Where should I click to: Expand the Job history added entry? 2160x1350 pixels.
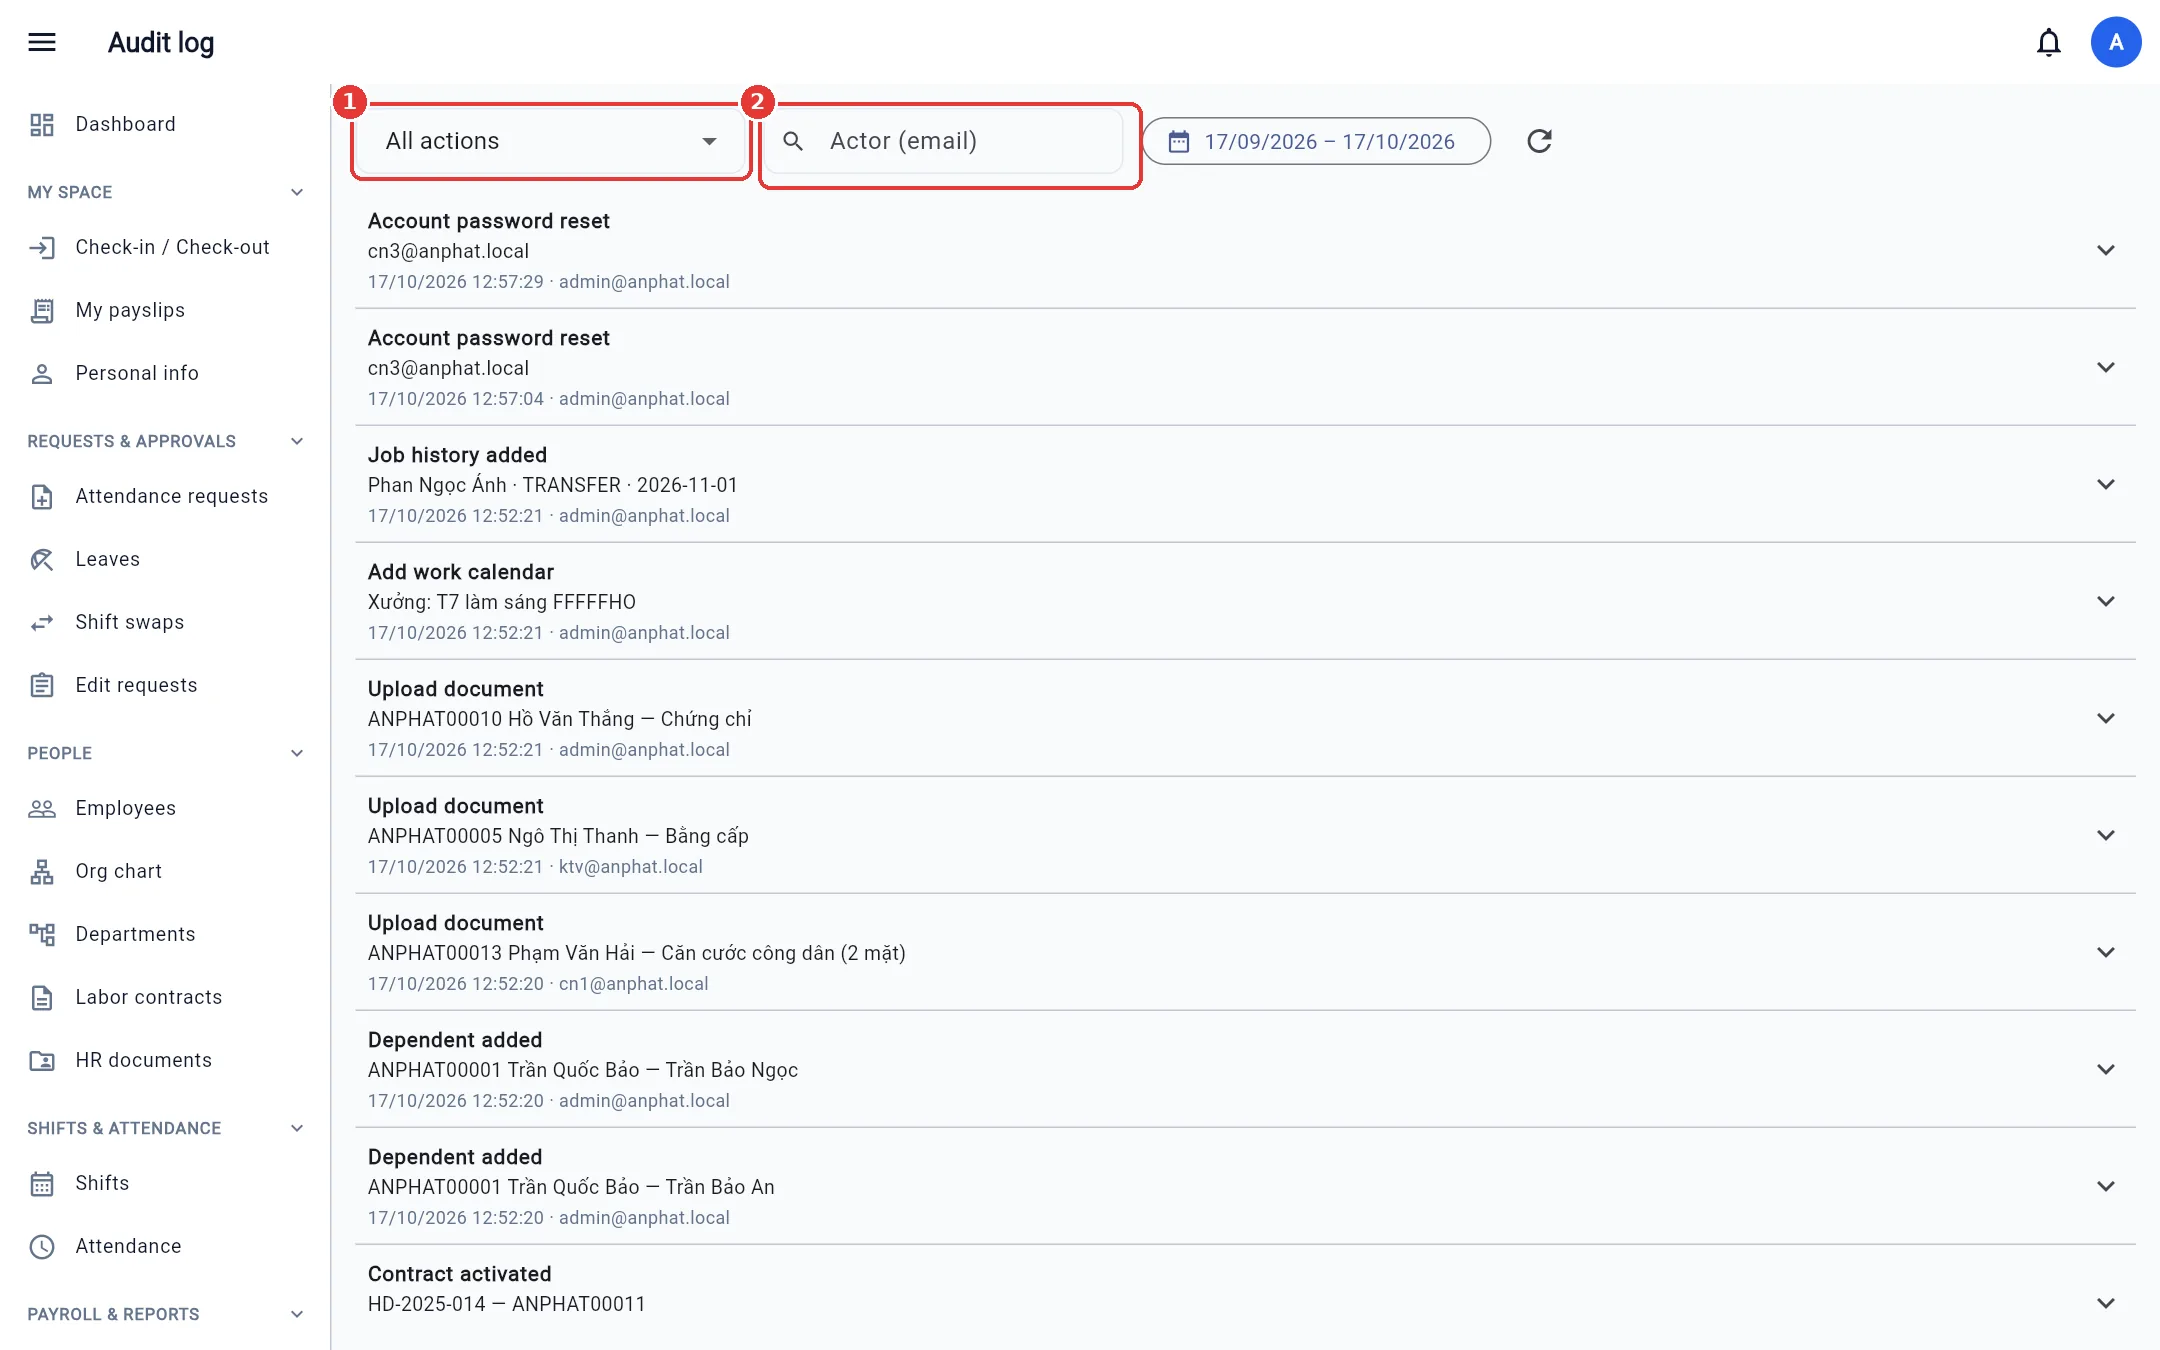pyautogui.click(x=2106, y=484)
